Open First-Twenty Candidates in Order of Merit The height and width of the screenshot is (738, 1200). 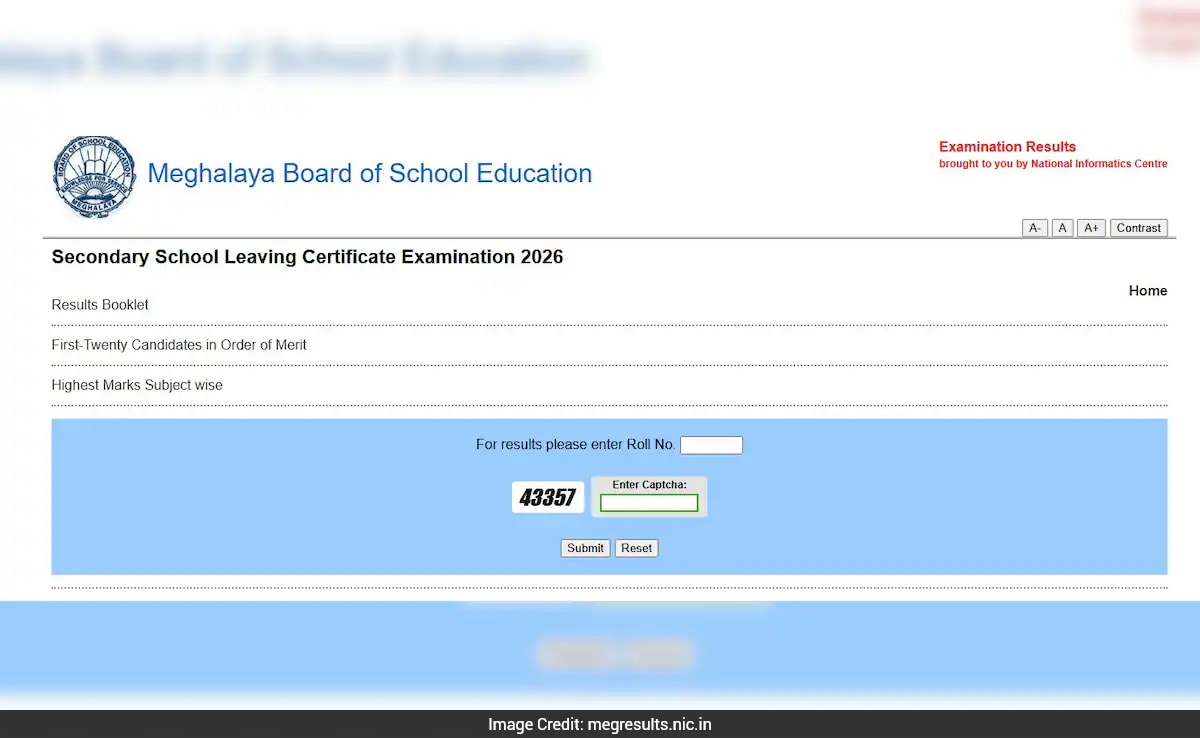tap(179, 345)
